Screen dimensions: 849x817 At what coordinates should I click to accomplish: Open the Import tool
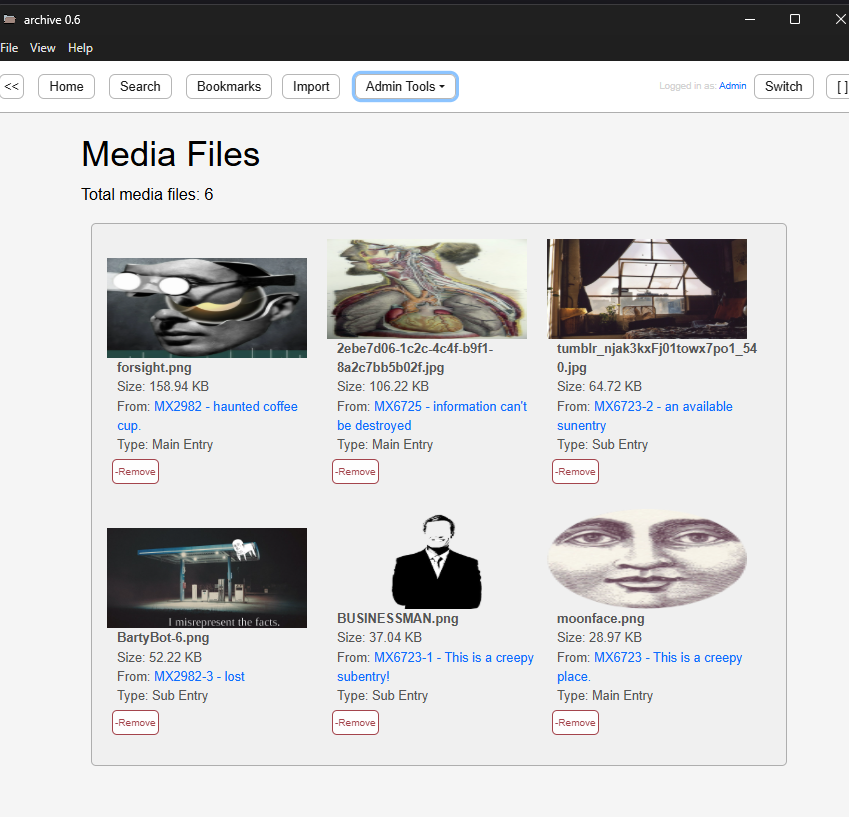[311, 86]
